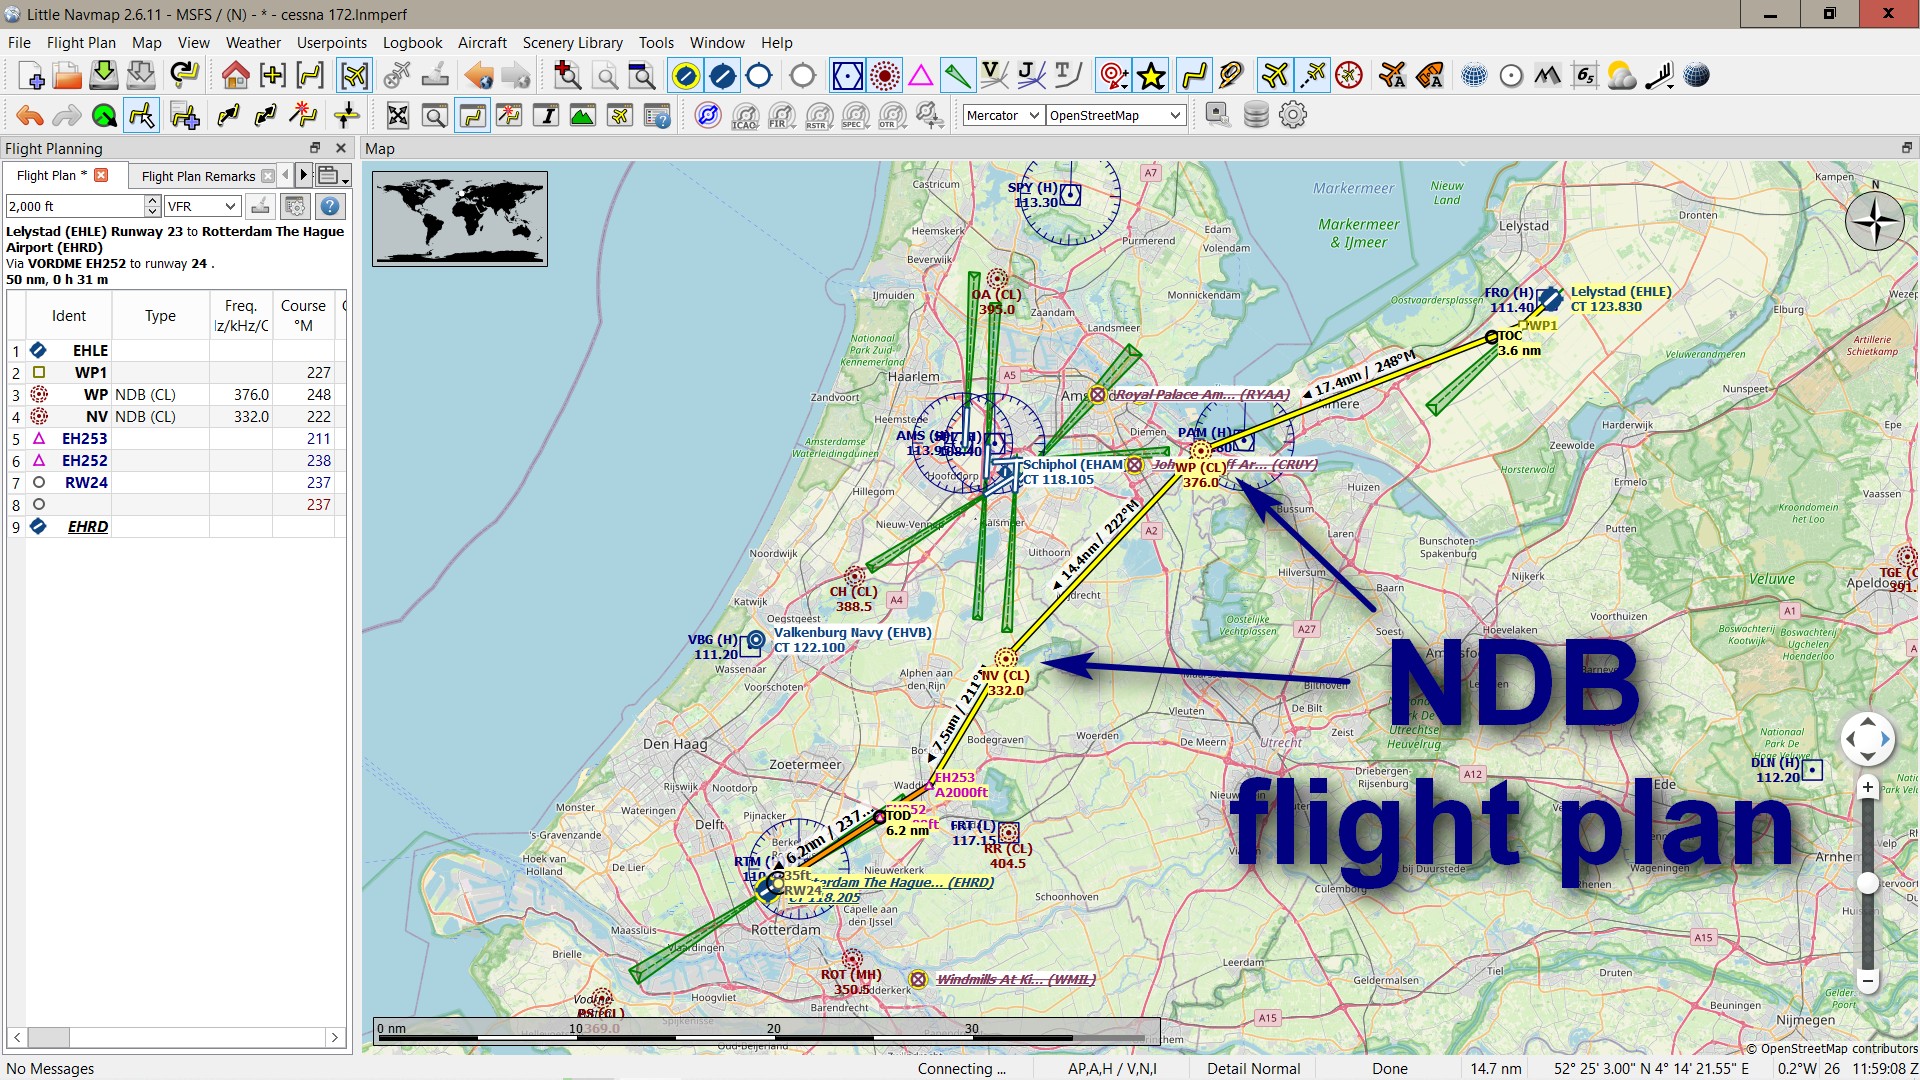Screen dimensions: 1920x1080
Task: Open flight plan file via folder icon
Action: 67,75
